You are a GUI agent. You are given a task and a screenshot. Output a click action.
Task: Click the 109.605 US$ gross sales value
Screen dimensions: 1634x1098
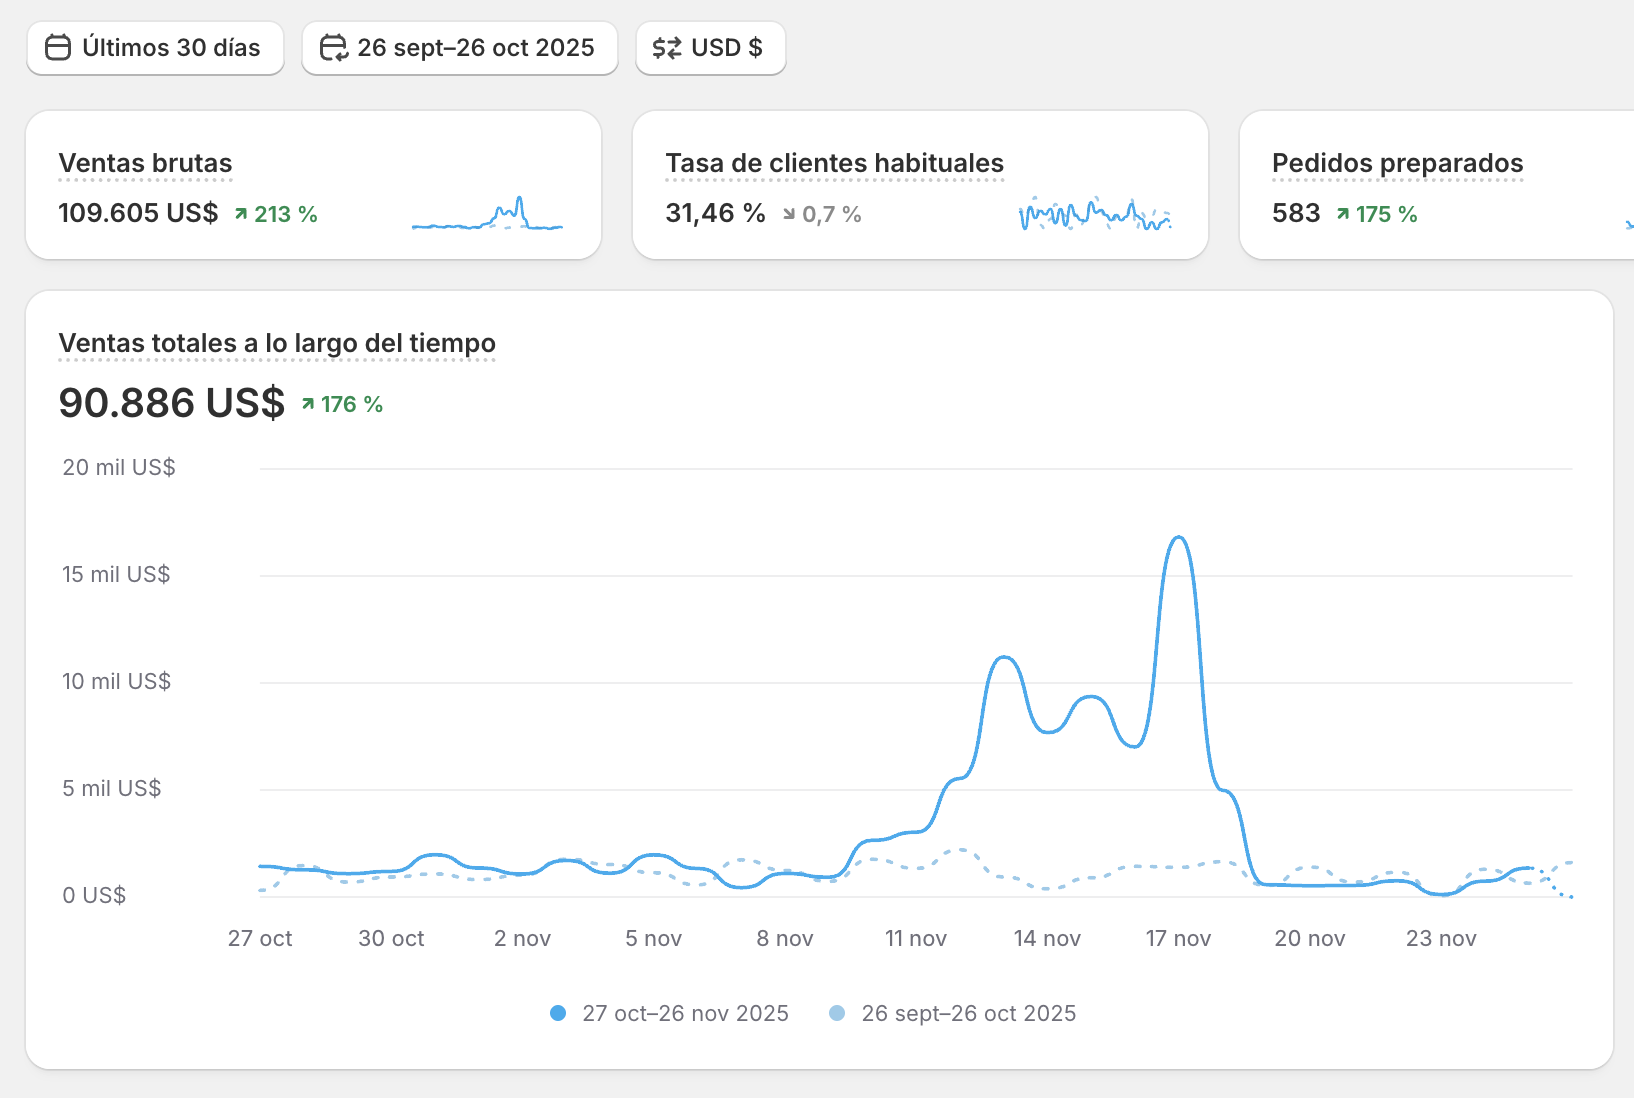coord(138,214)
